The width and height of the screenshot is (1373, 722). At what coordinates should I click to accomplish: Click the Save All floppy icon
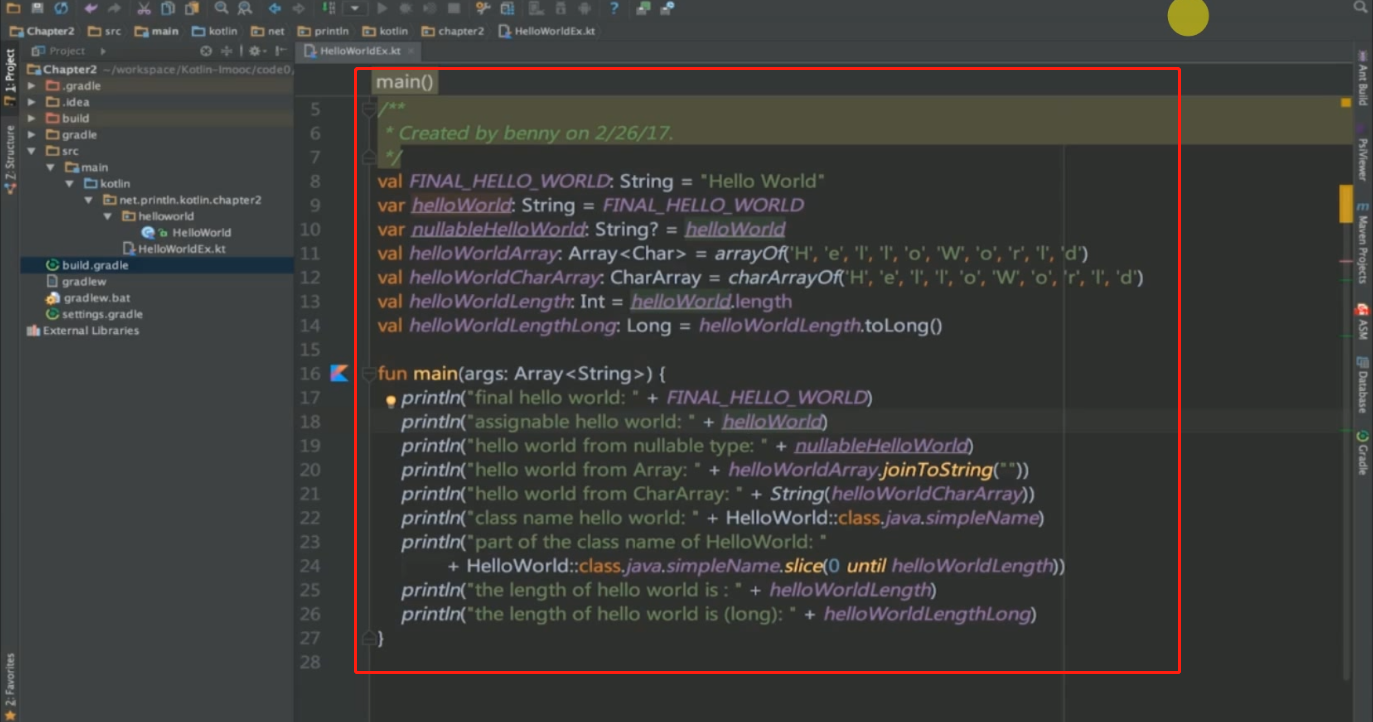[x=37, y=8]
